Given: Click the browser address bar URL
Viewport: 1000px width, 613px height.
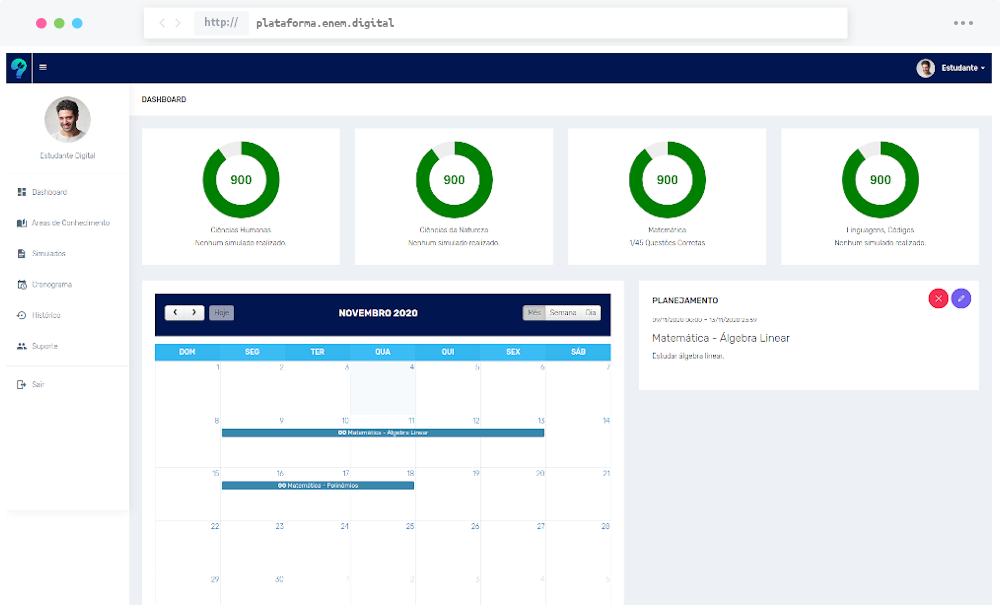Looking at the screenshot, I should [x=324, y=22].
